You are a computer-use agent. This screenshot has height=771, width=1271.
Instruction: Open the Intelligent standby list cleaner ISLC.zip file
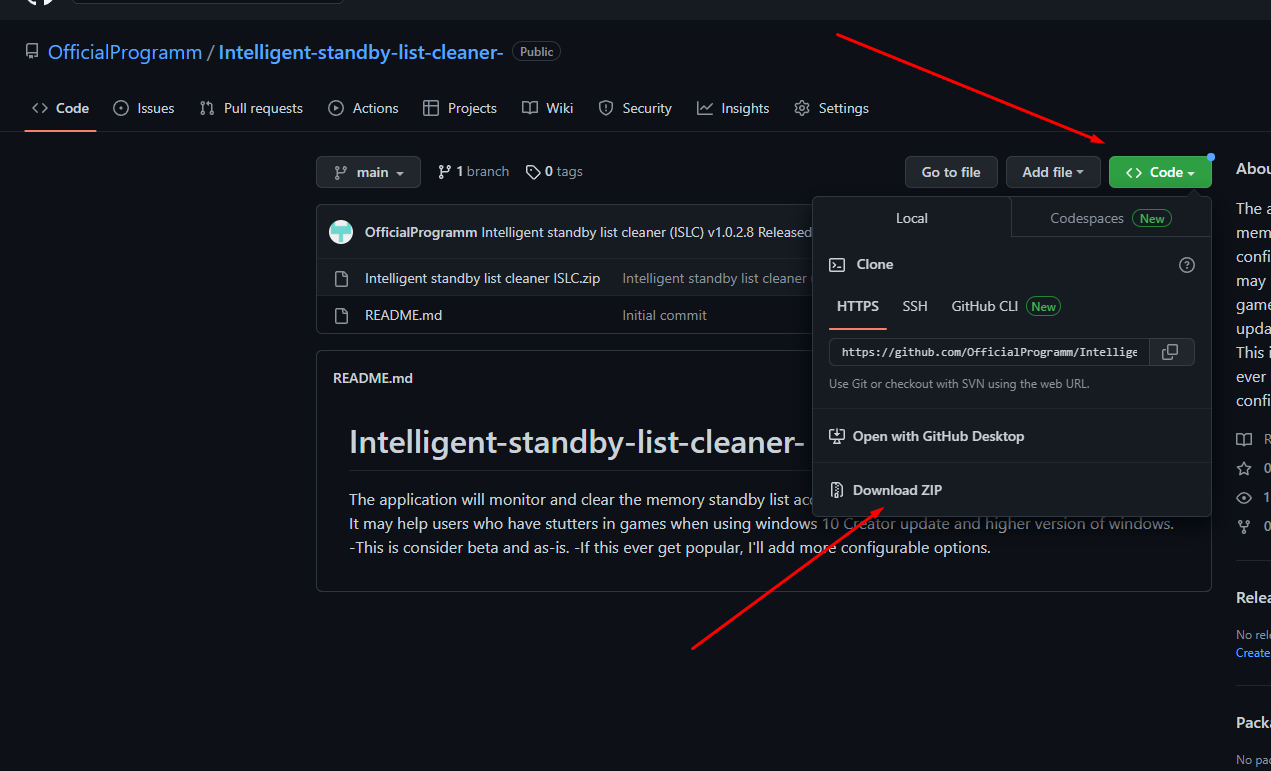click(482, 278)
